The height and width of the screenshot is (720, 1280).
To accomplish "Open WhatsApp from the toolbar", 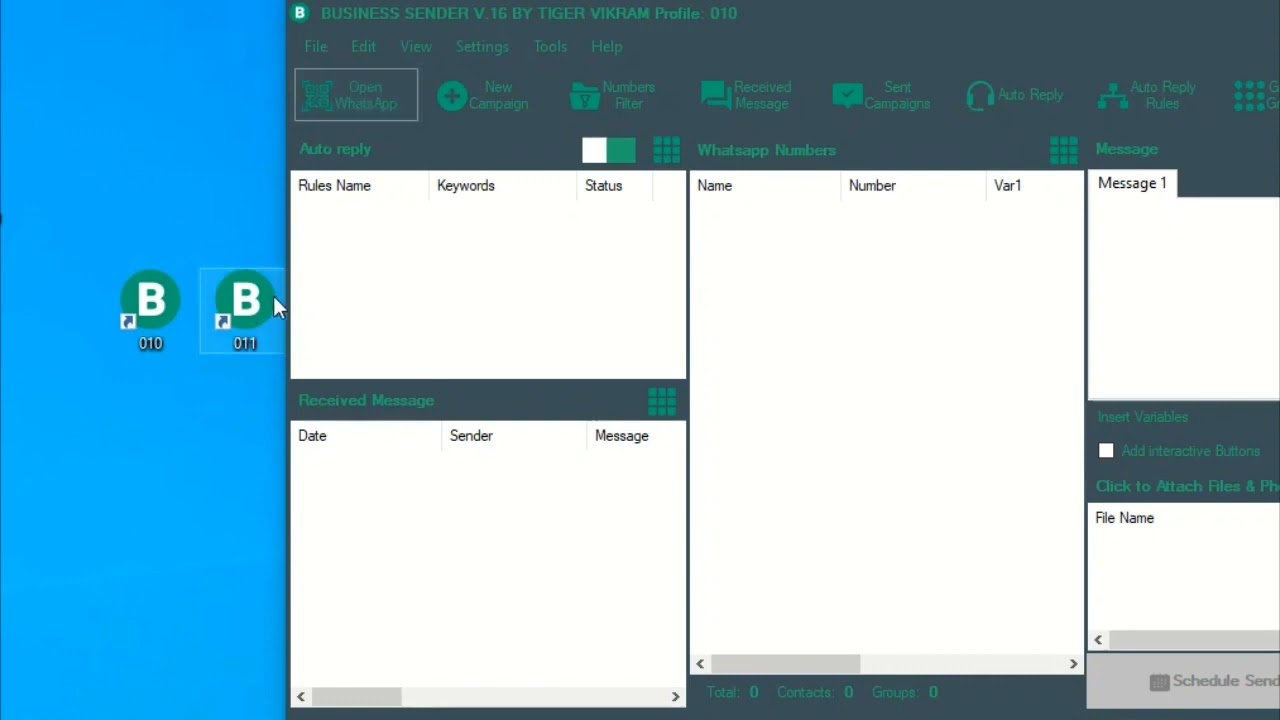I will click(x=356, y=95).
